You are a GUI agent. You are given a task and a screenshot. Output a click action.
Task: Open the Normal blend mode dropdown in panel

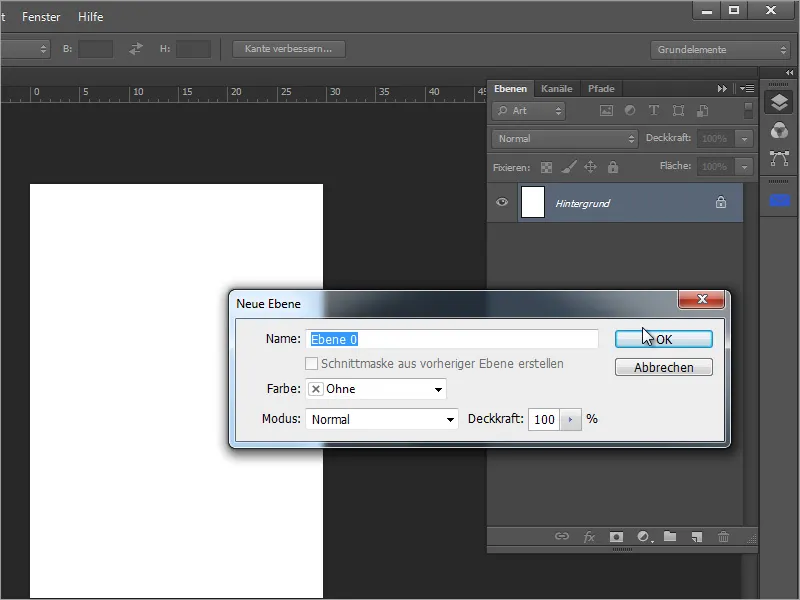coord(565,139)
